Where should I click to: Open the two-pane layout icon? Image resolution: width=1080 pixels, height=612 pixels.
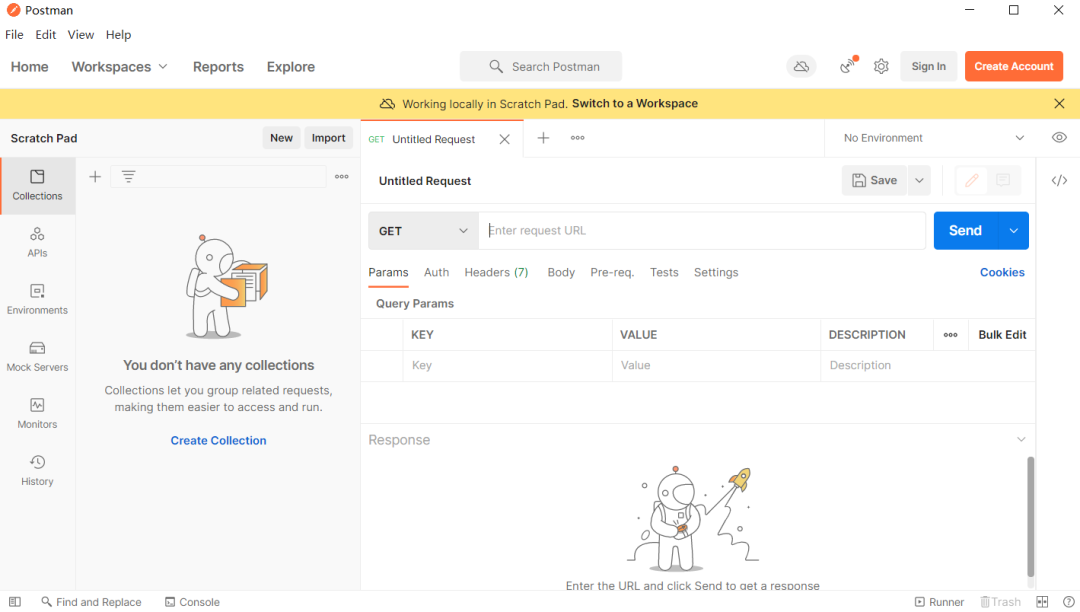click(1042, 602)
